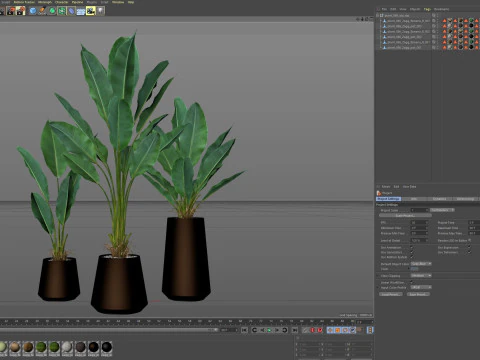
Task: Go to previous keyframe button
Action: 254,330
